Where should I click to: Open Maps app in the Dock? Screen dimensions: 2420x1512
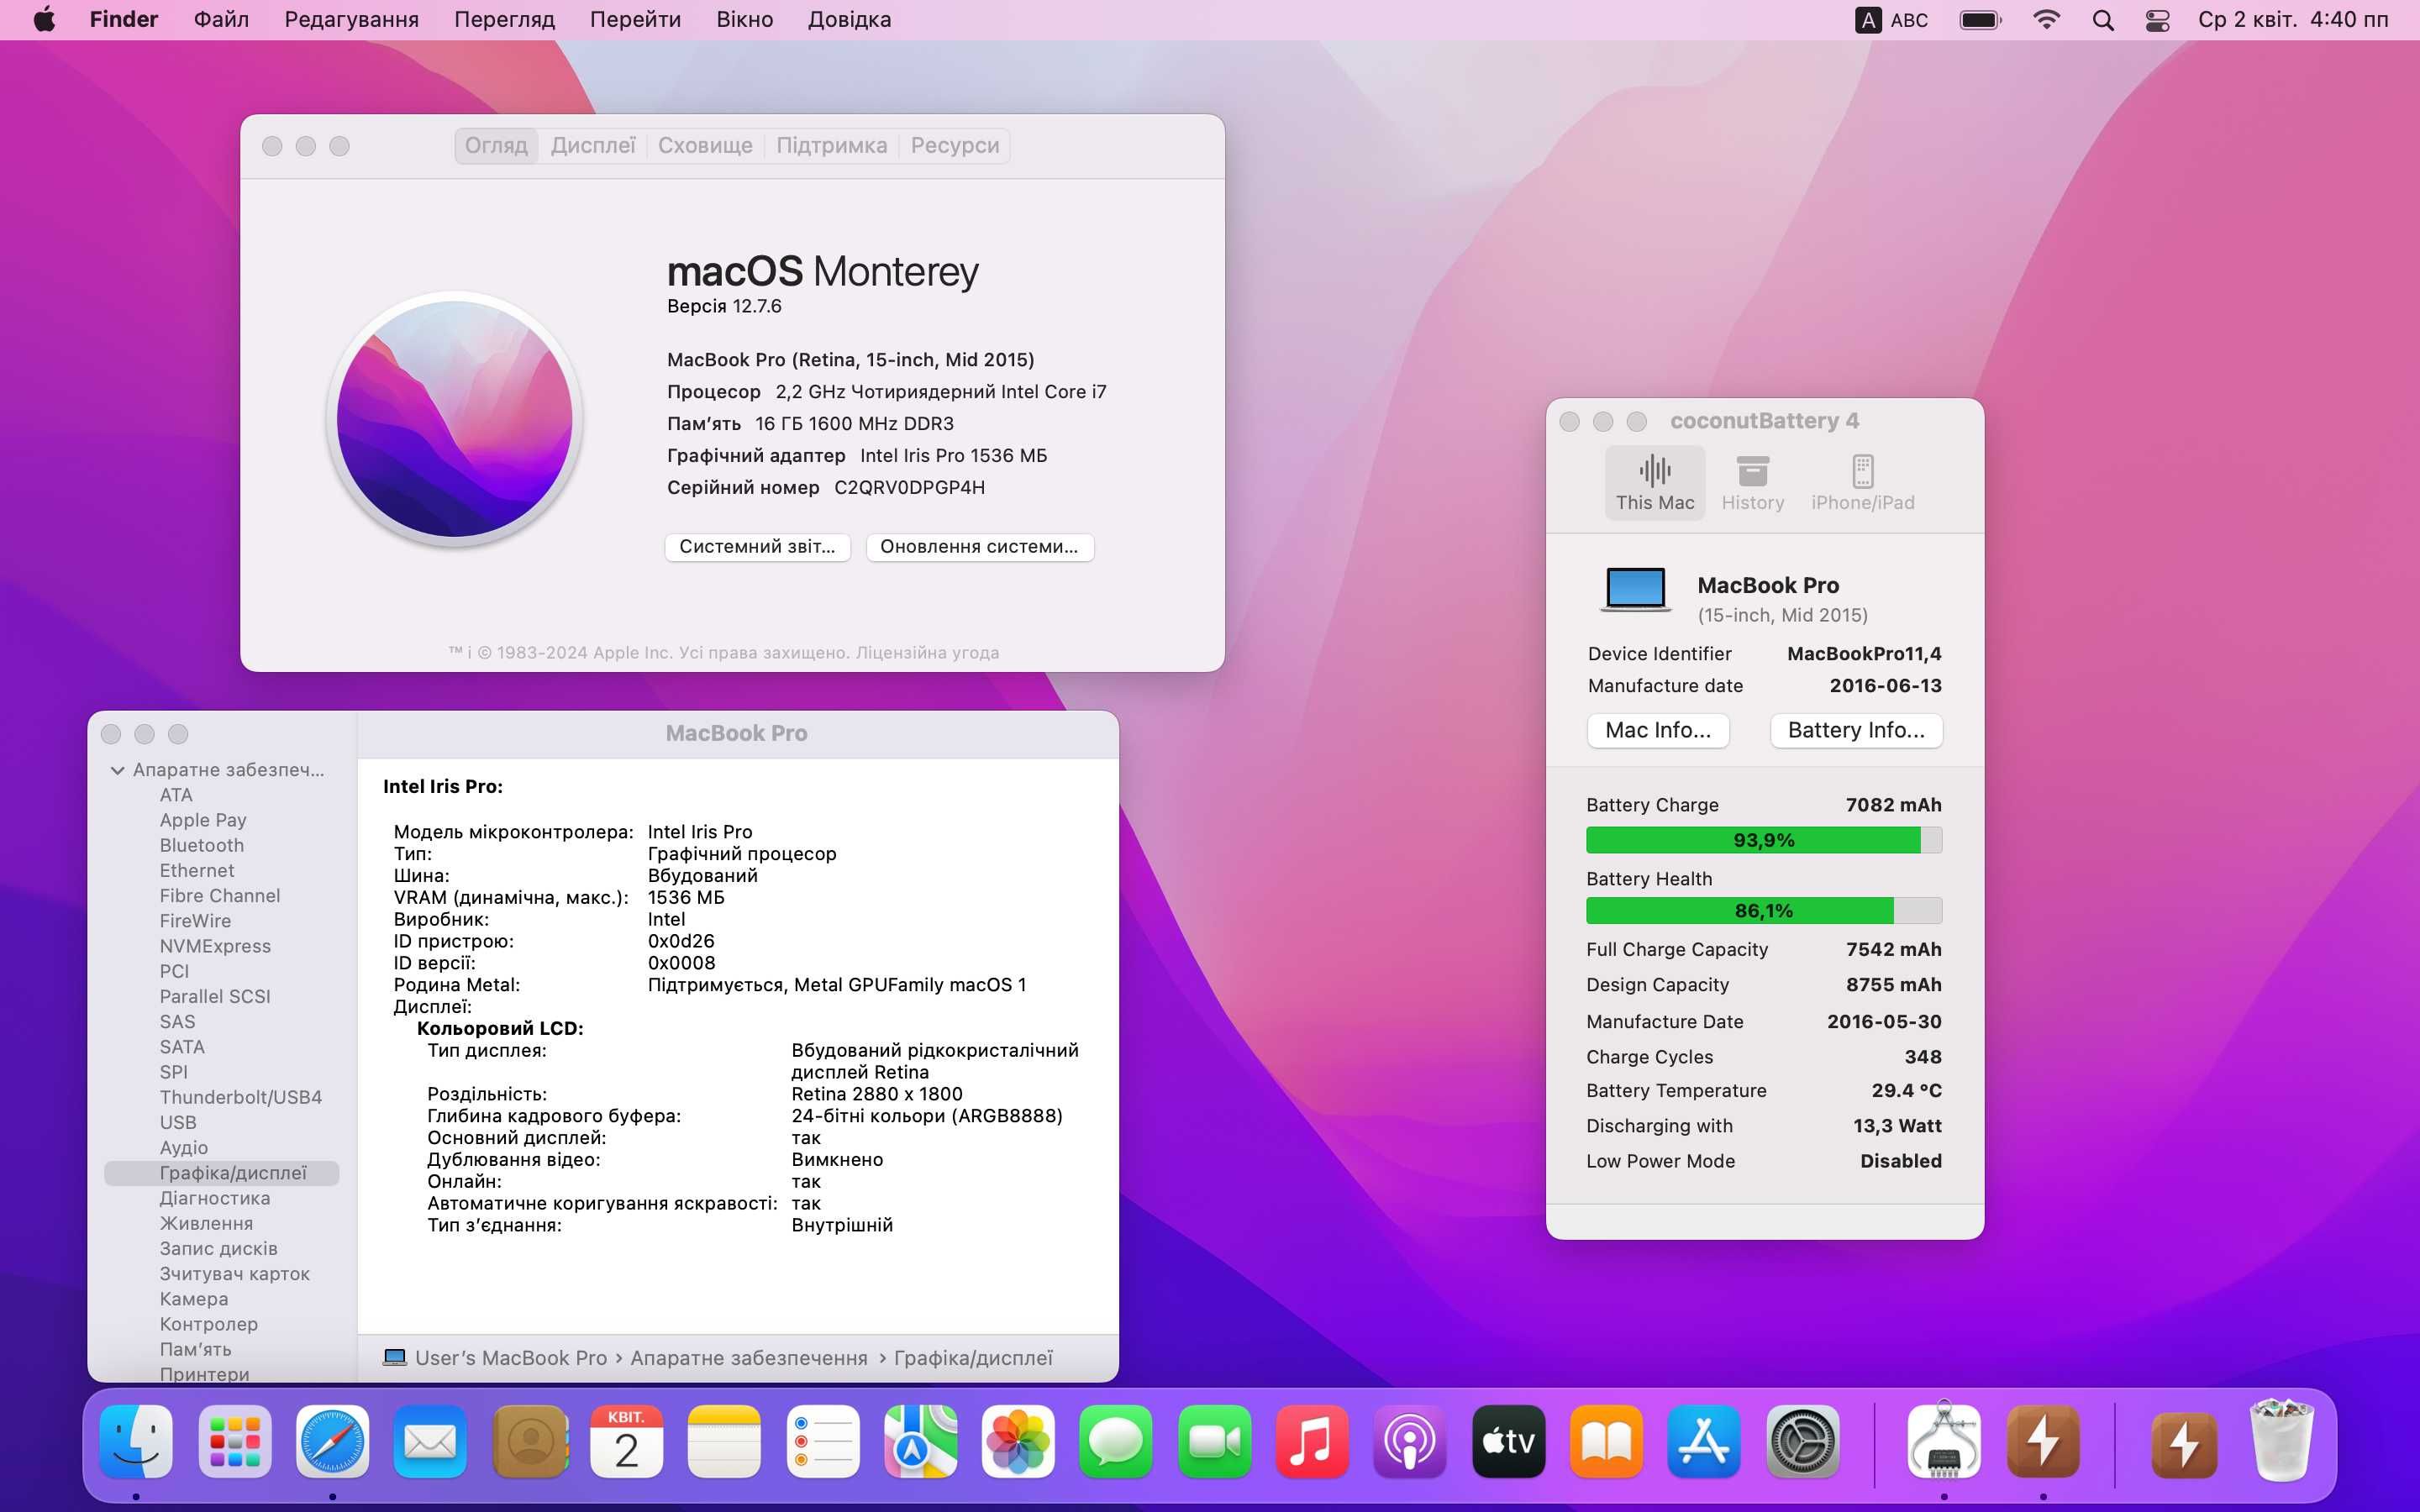click(x=920, y=1441)
